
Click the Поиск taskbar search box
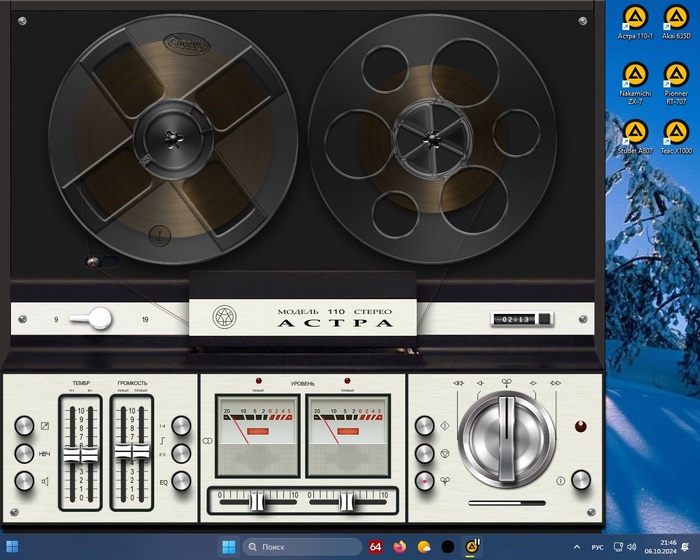(302, 547)
